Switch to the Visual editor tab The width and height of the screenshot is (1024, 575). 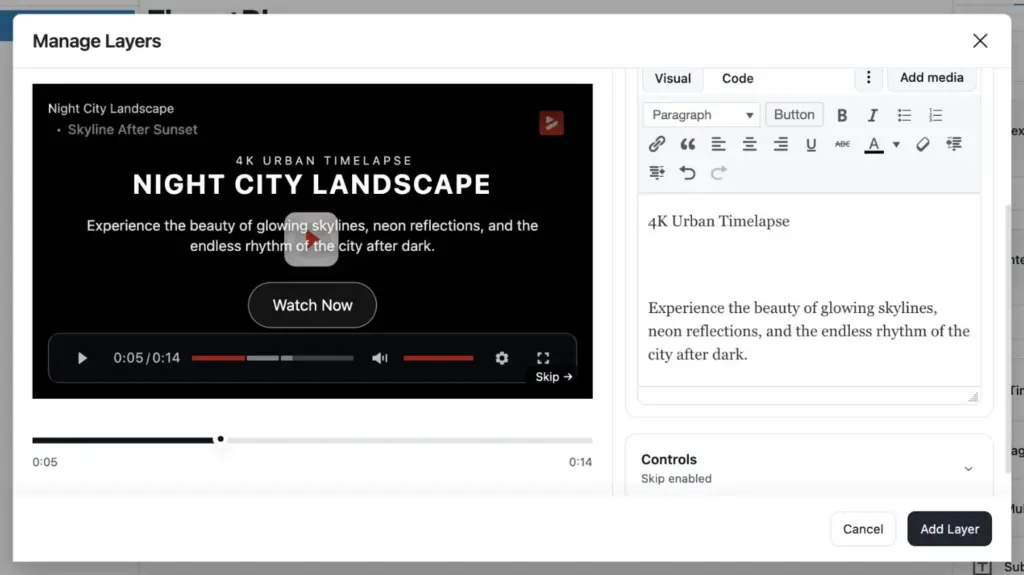(x=672, y=78)
